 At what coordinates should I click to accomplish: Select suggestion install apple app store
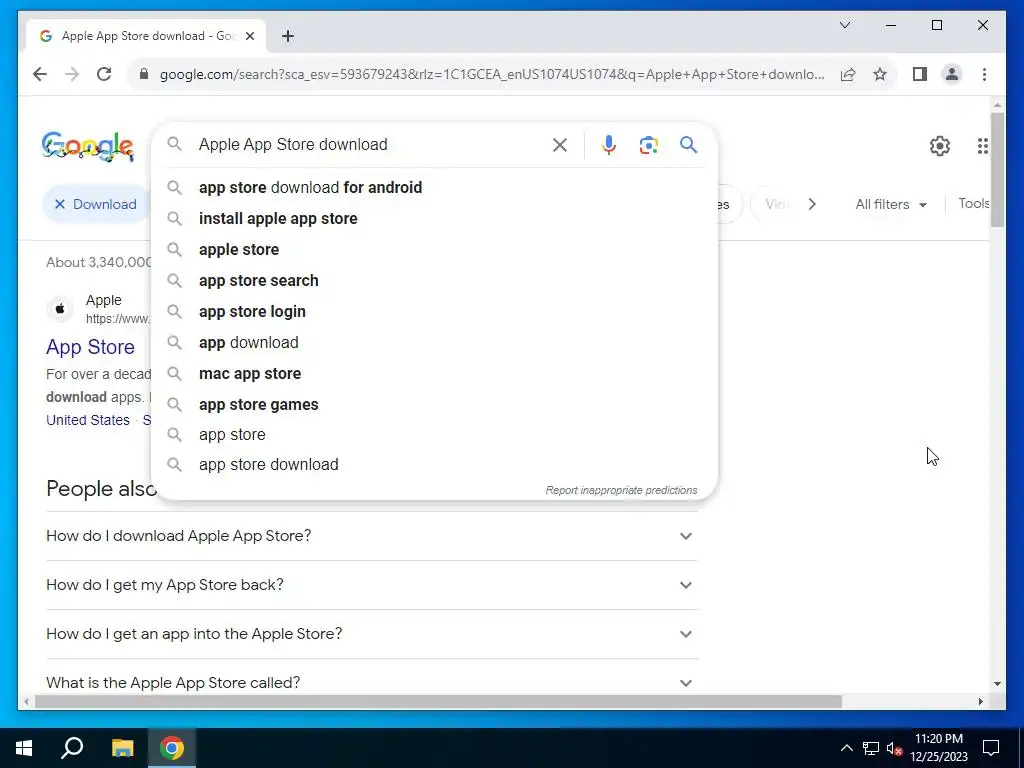[x=434, y=219]
